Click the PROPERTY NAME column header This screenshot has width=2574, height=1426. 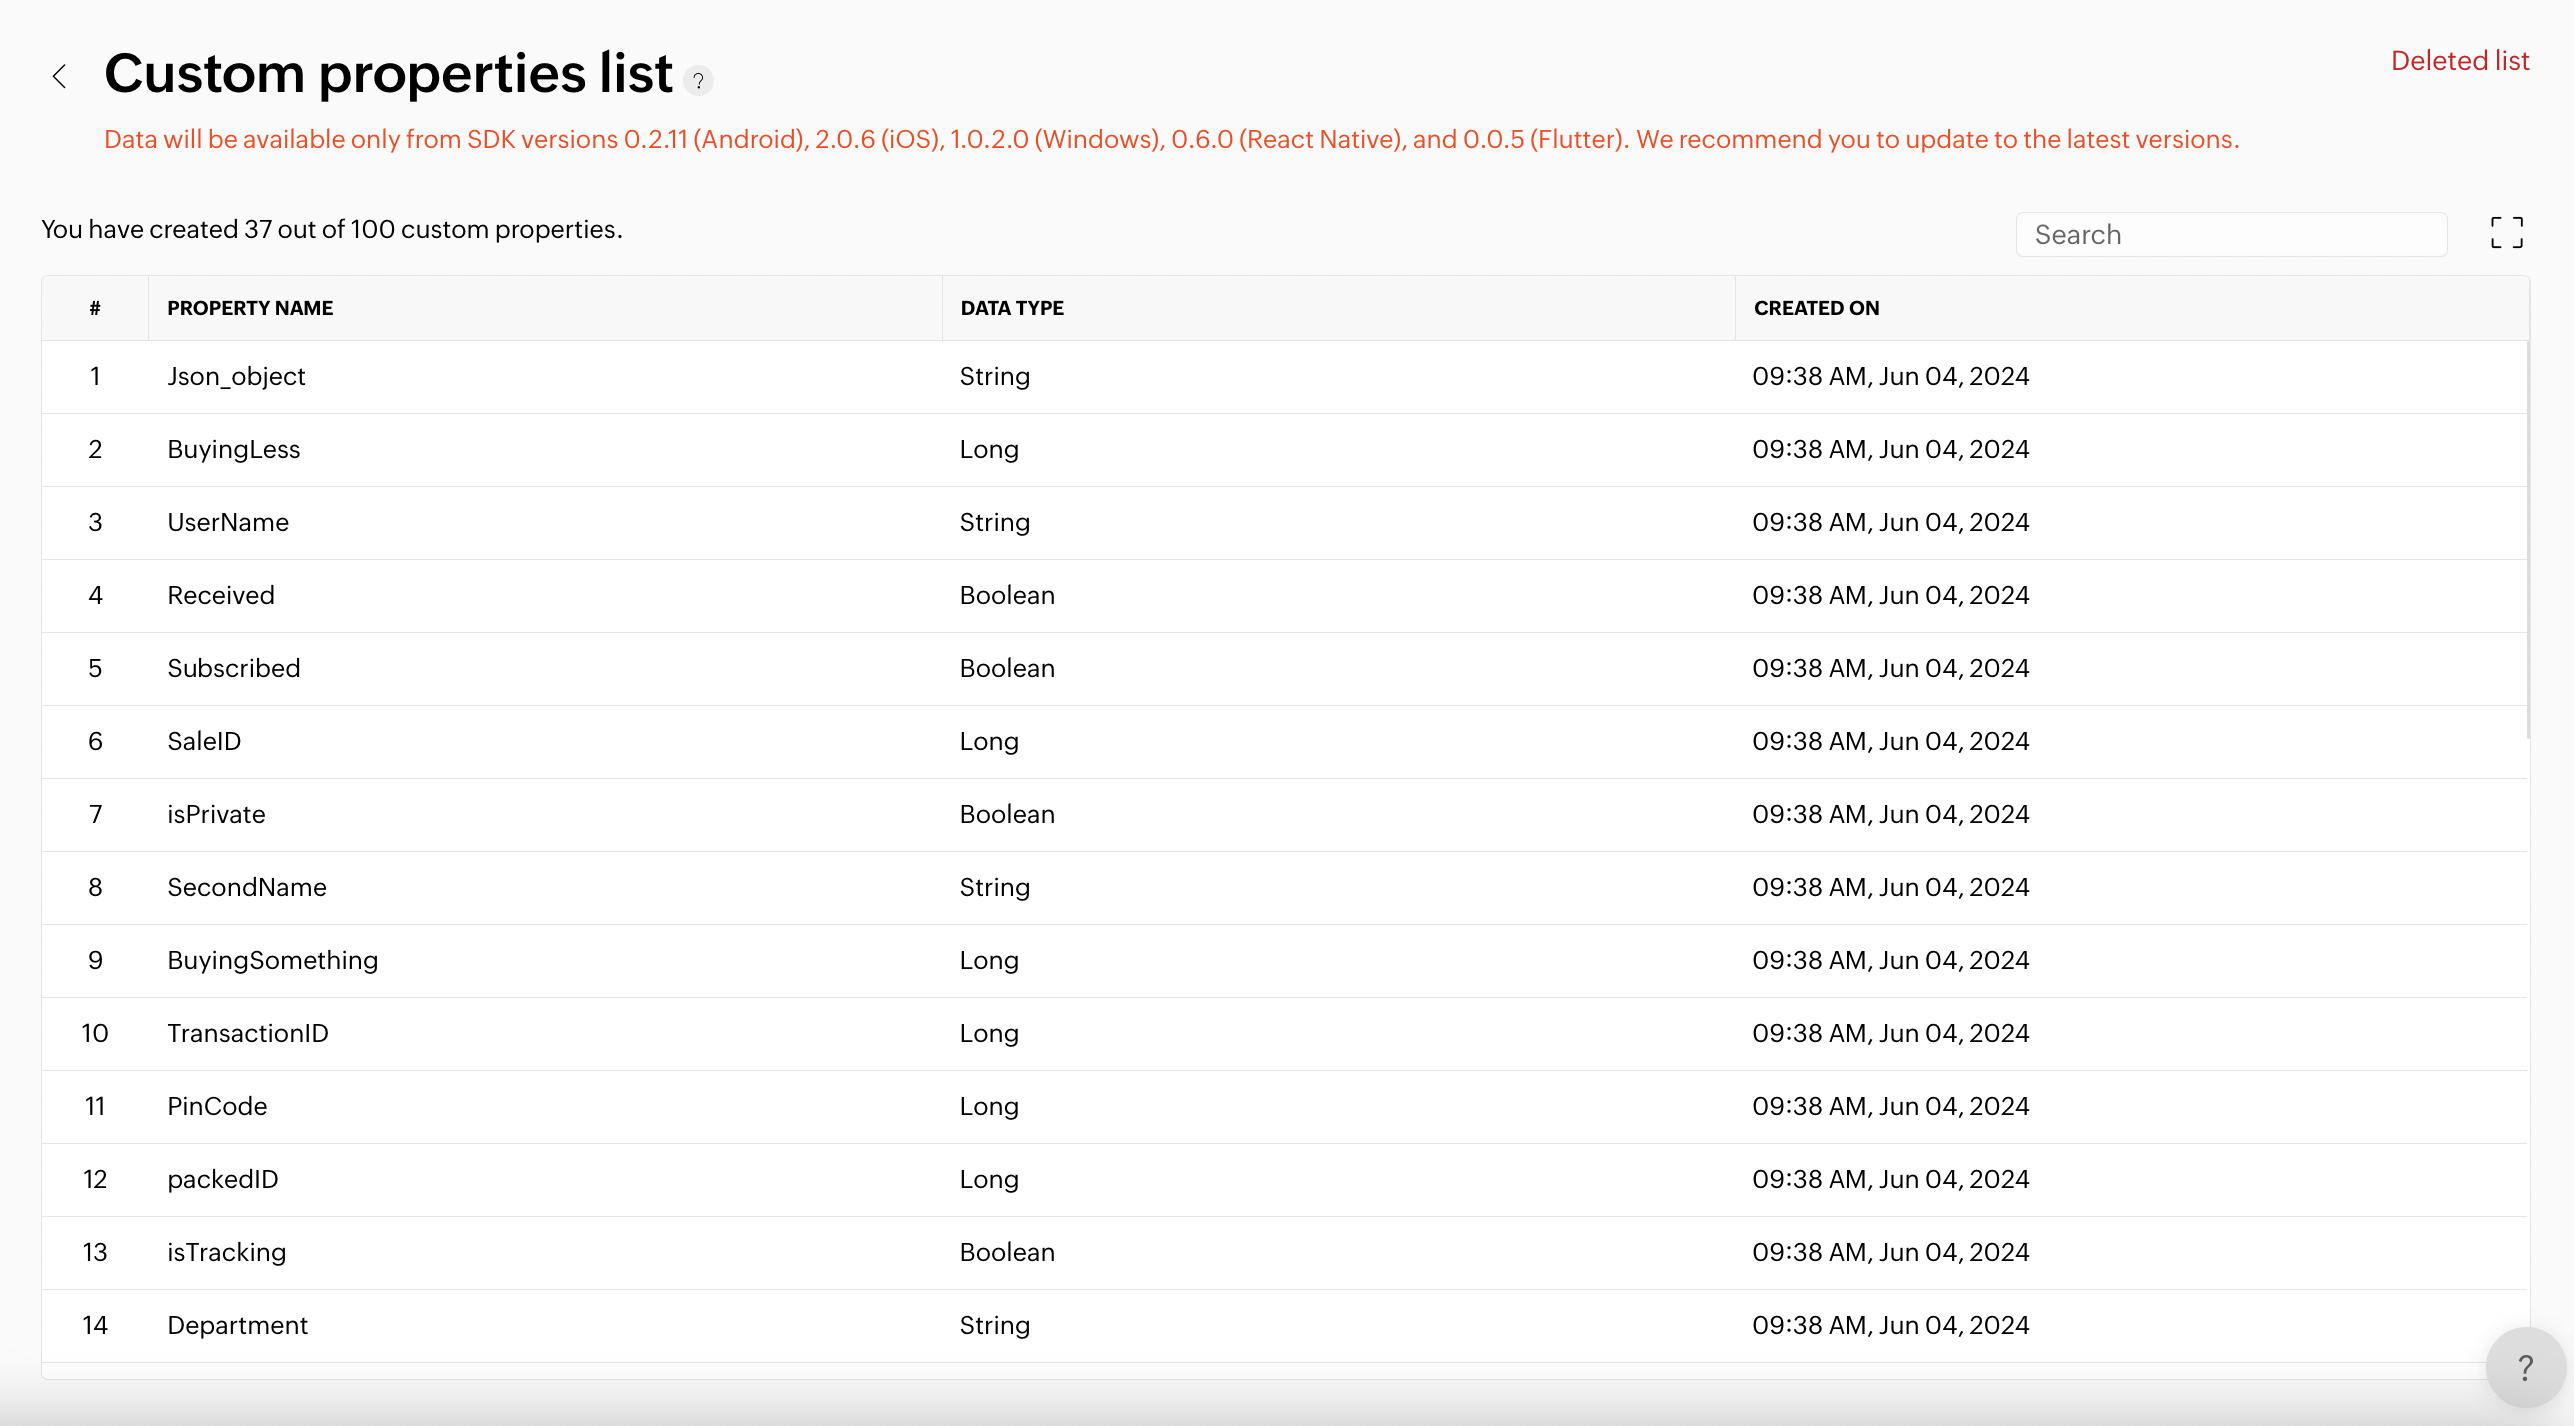[x=250, y=308]
